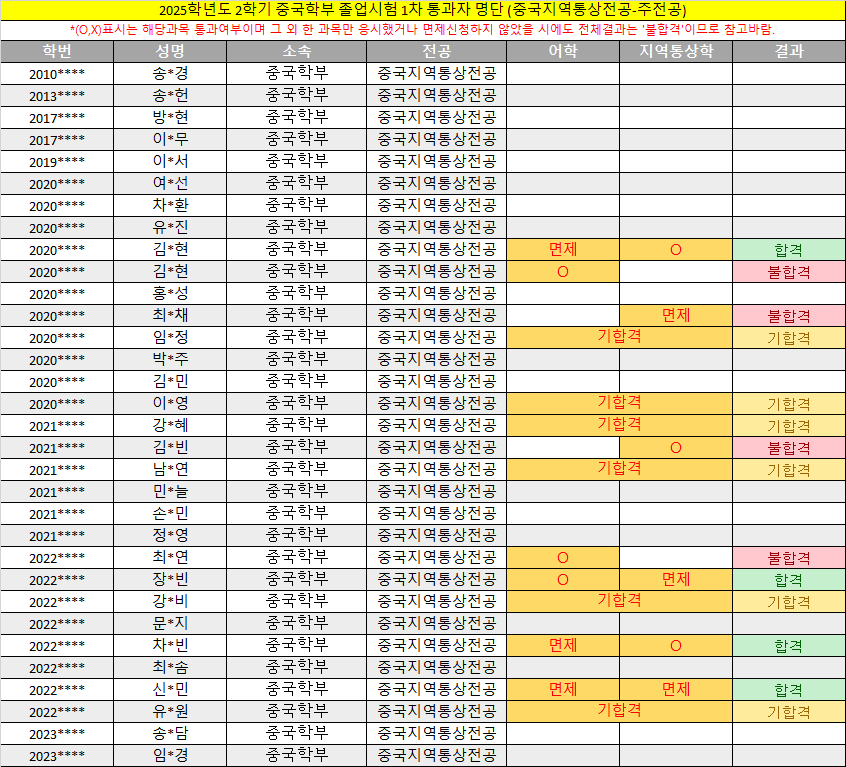
Task: Select the 면제 어학 cell for 신*민
Action: coord(563,690)
